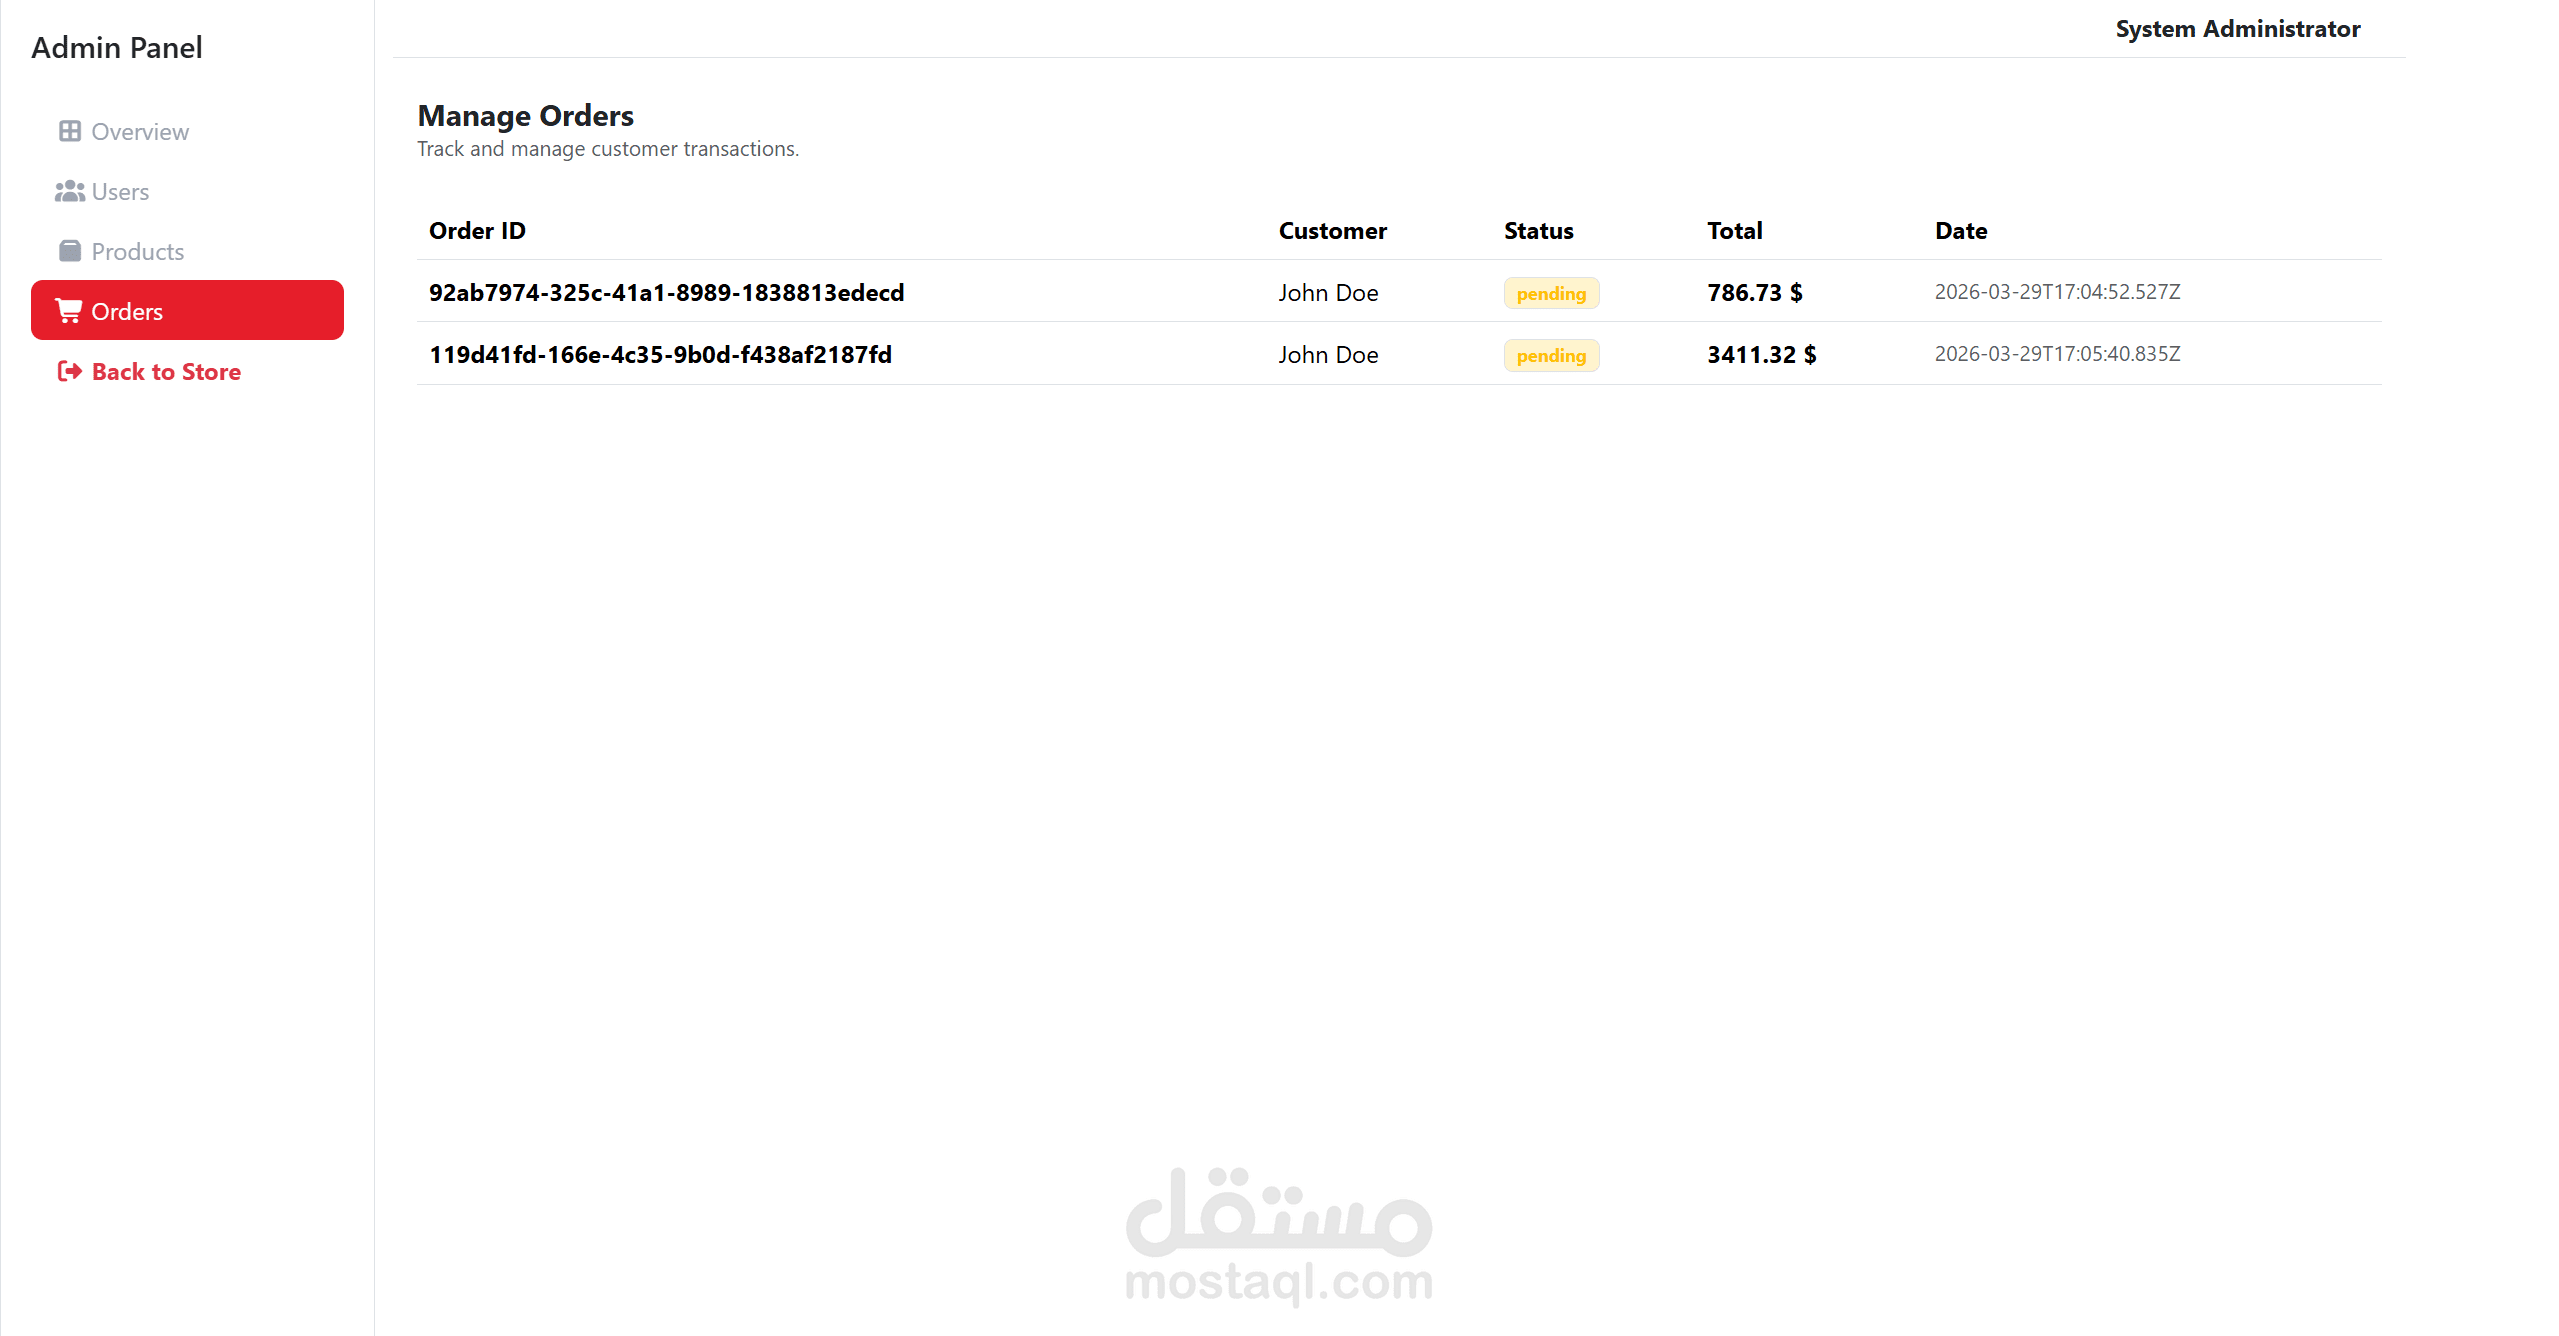Viewport: 2559px width, 1336px height.
Task: Open the Overview menu item
Action: pyautogui.click(x=139, y=131)
